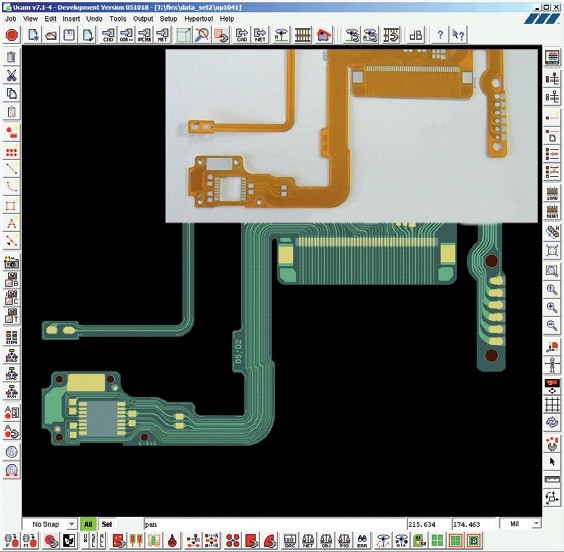564x552 pixels.
Task: Open the Help menu
Action: [227, 19]
